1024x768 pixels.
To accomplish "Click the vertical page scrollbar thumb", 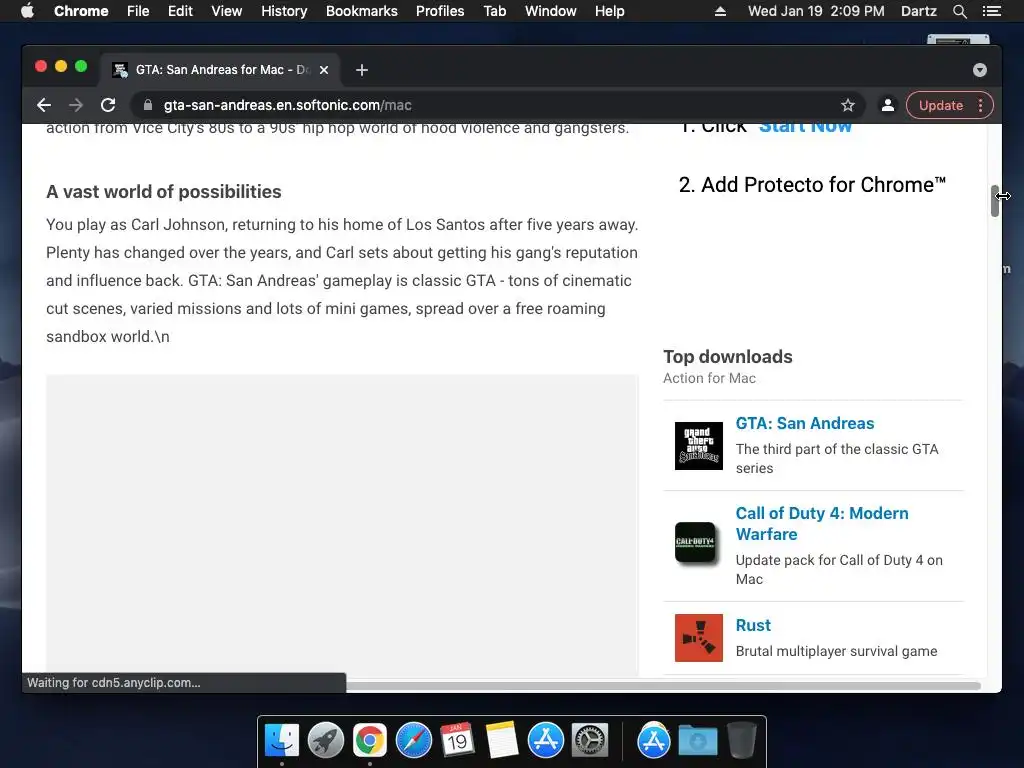I will [995, 201].
